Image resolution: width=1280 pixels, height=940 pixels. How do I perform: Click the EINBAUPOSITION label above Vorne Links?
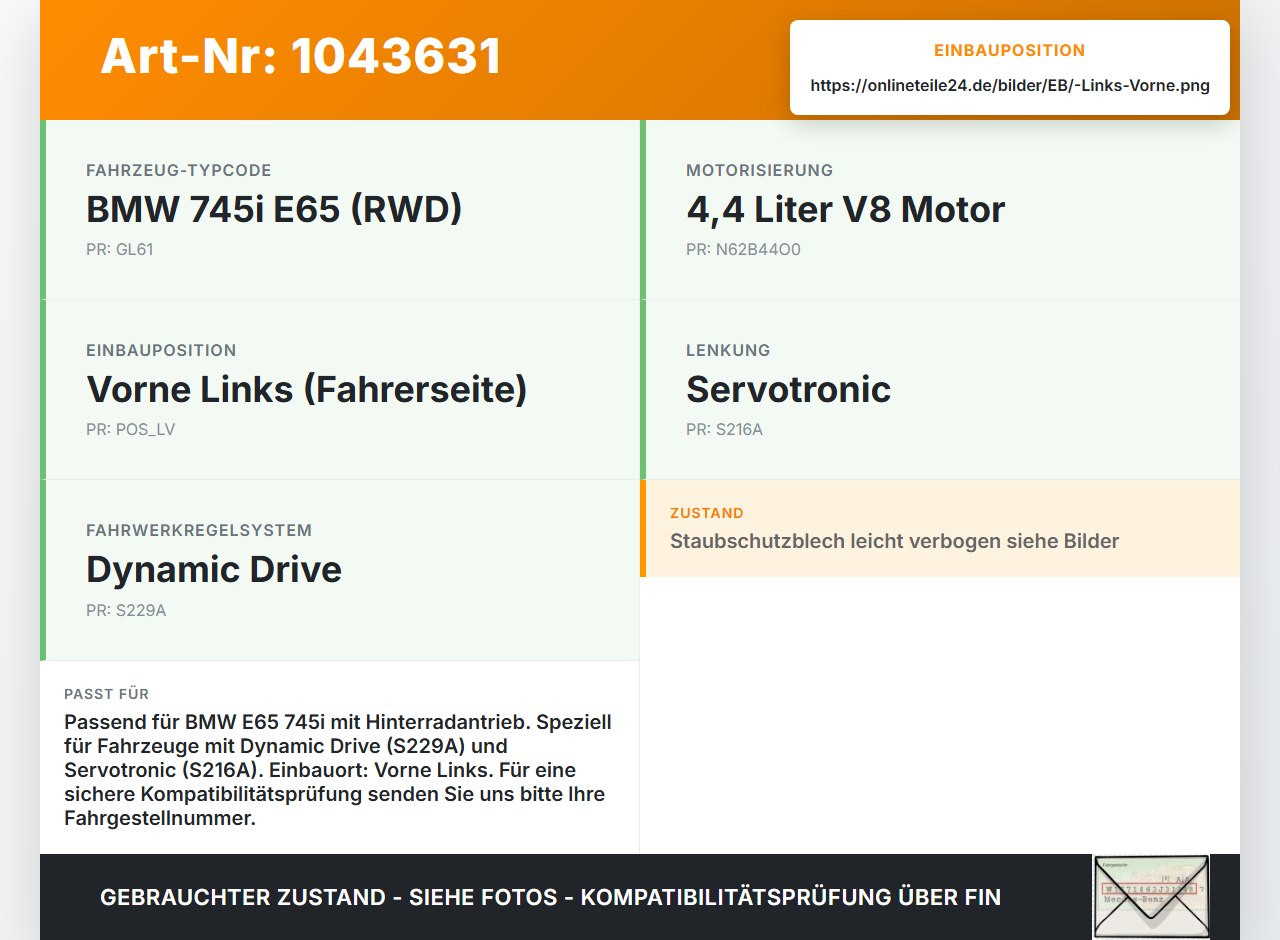[x=161, y=351]
